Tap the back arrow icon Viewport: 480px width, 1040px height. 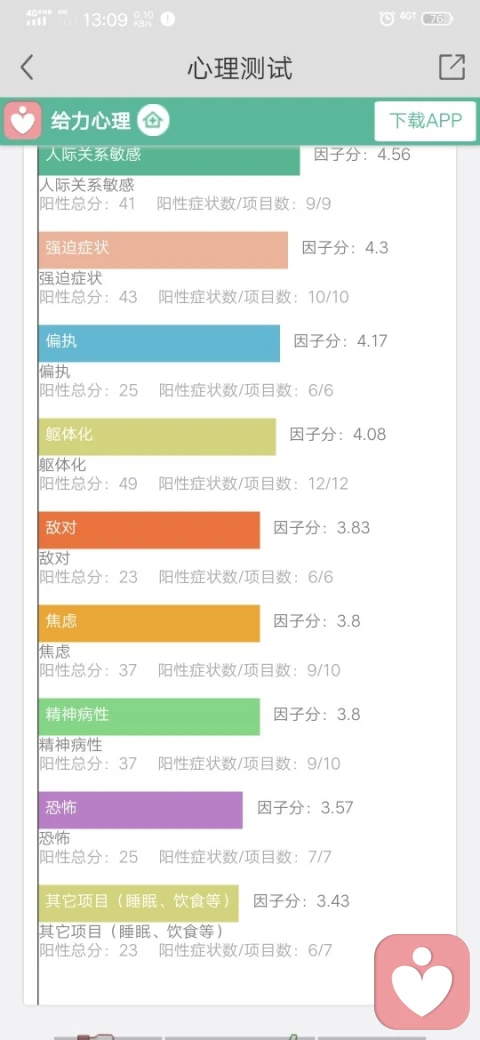click(x=26, y=68)
